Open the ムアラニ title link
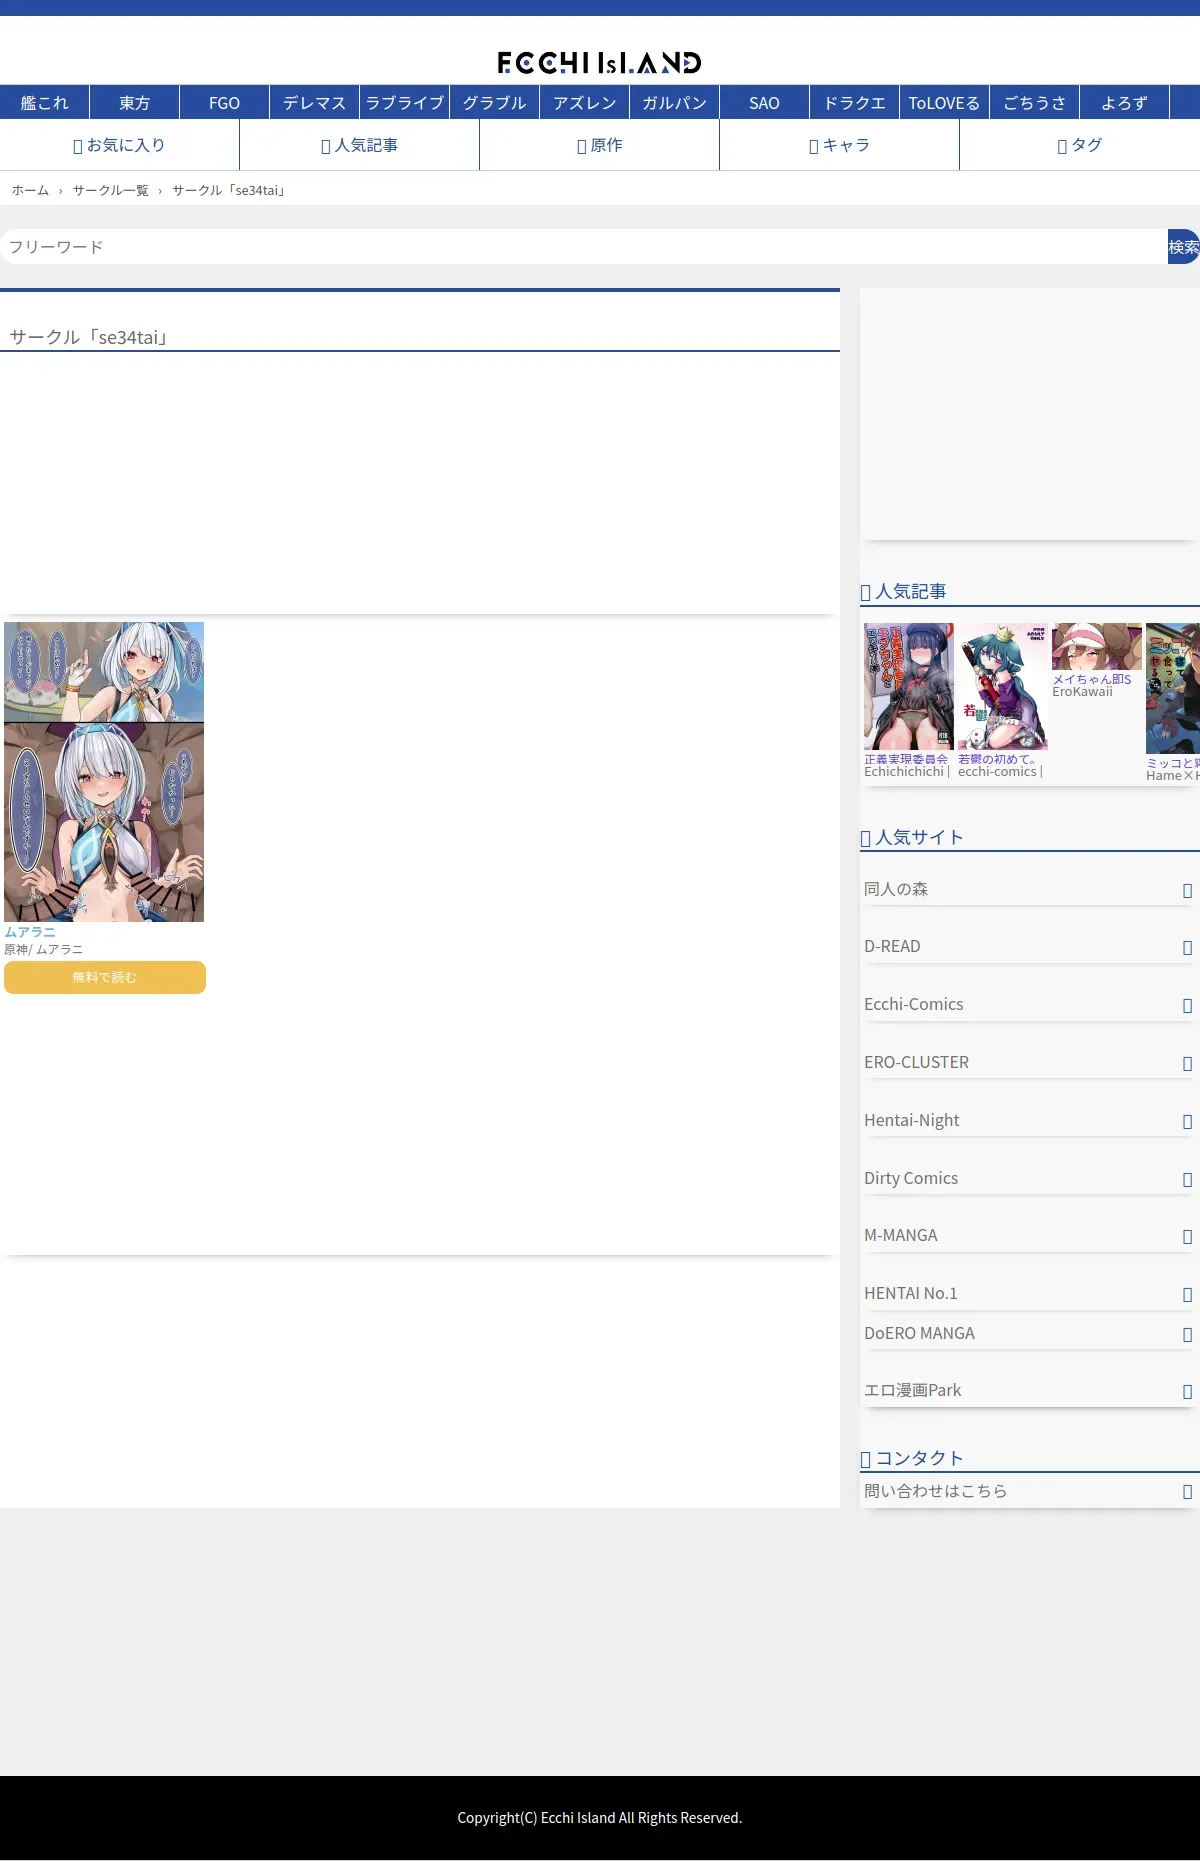Screen dimensions: 1200x1861 point(30,932)
